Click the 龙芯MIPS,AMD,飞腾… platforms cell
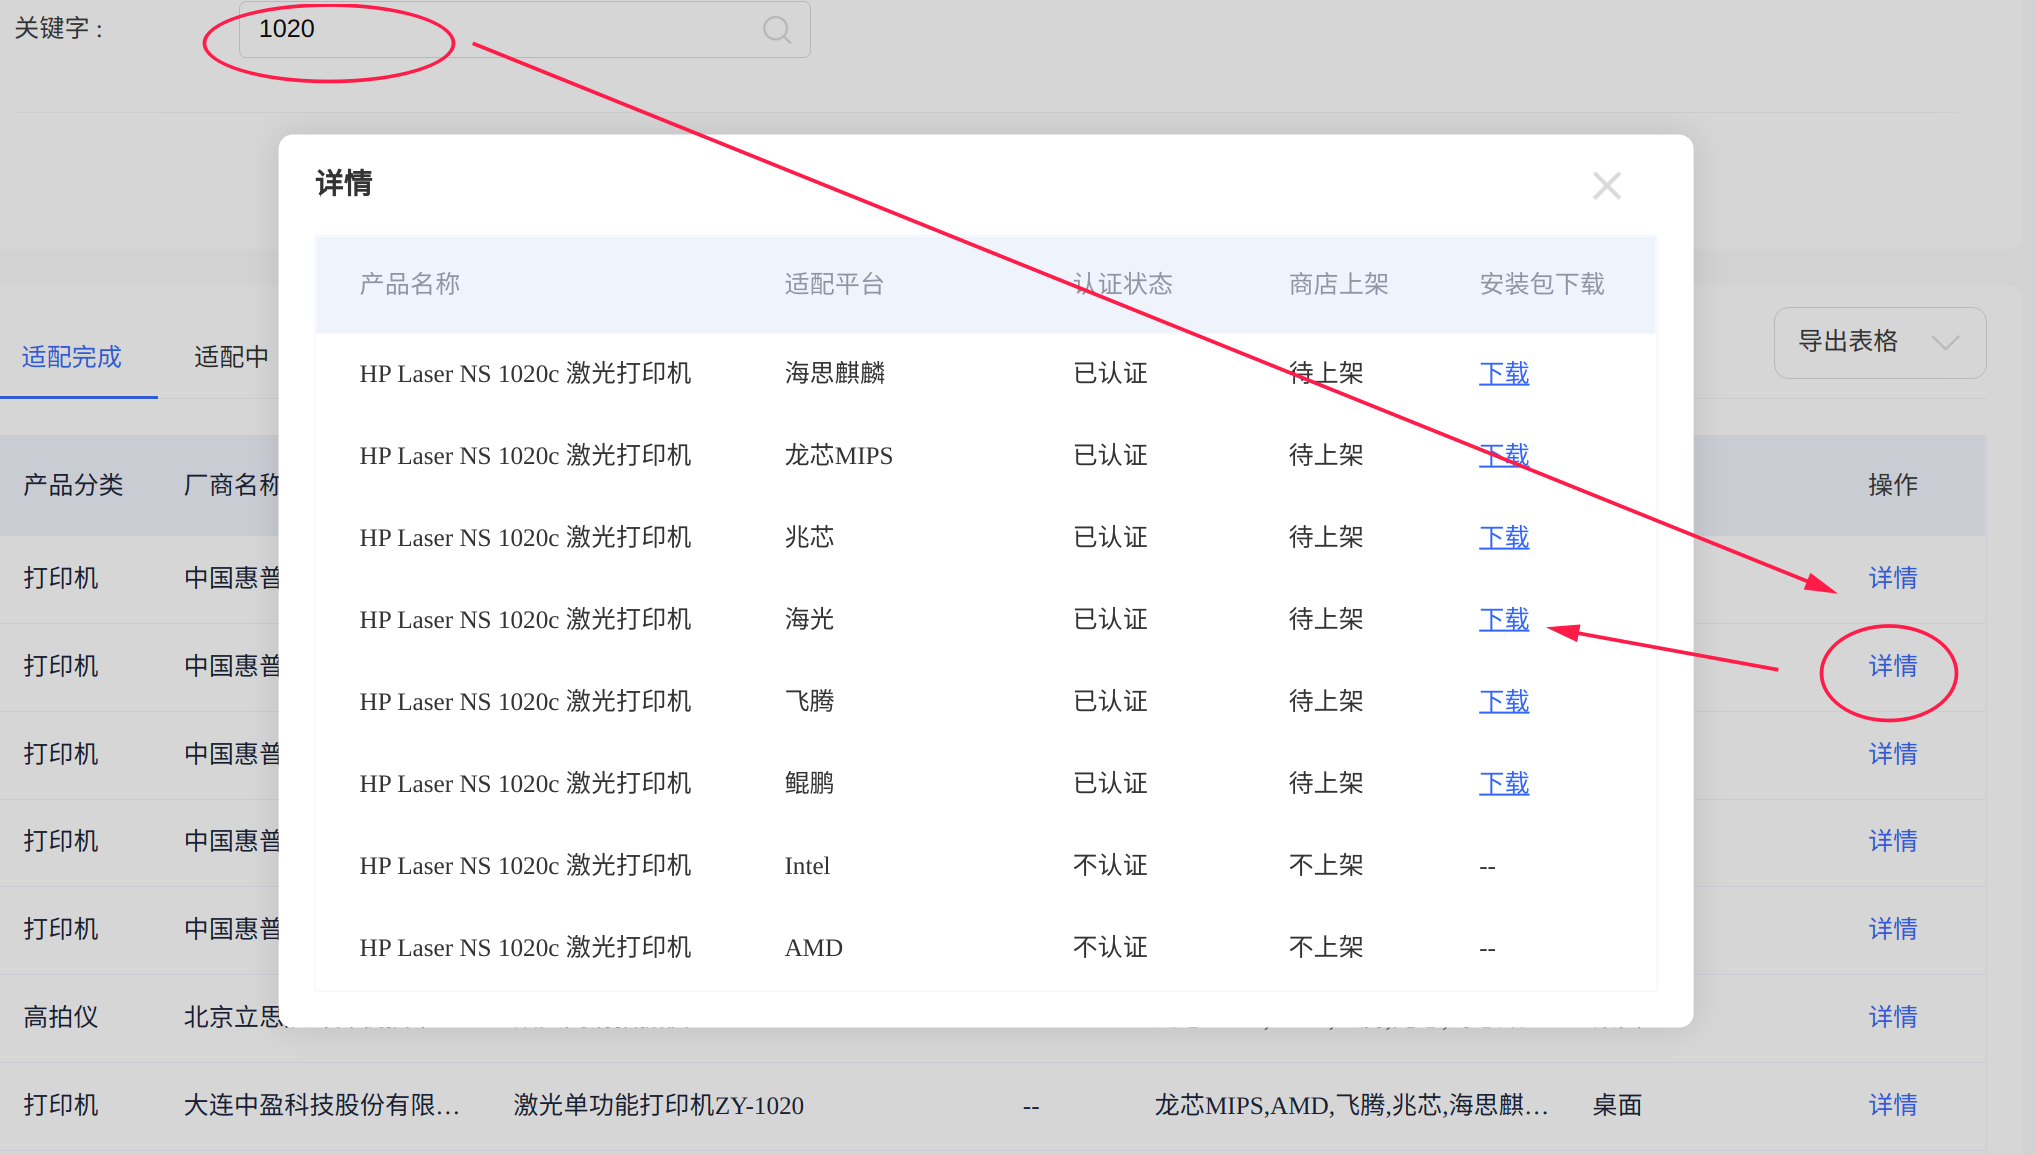The height and width of the screenshot is (1155, 2035). click(1351, 1105)
